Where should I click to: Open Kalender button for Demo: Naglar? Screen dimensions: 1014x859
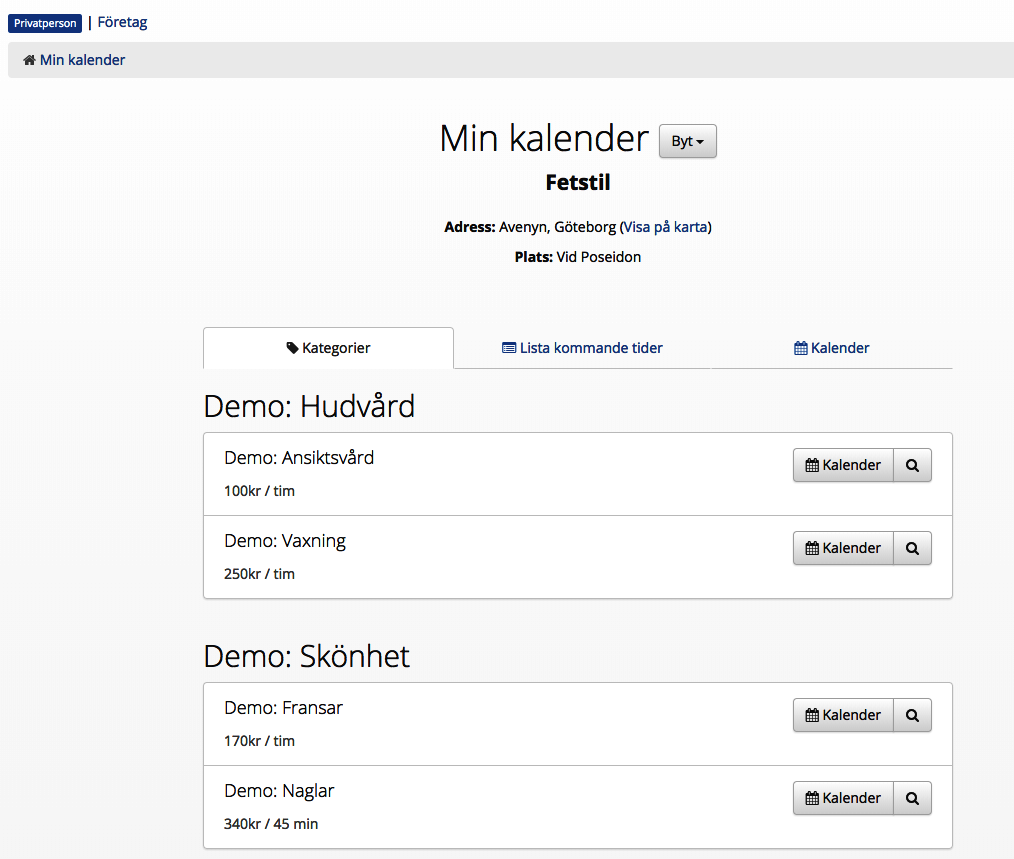point(843,798)
